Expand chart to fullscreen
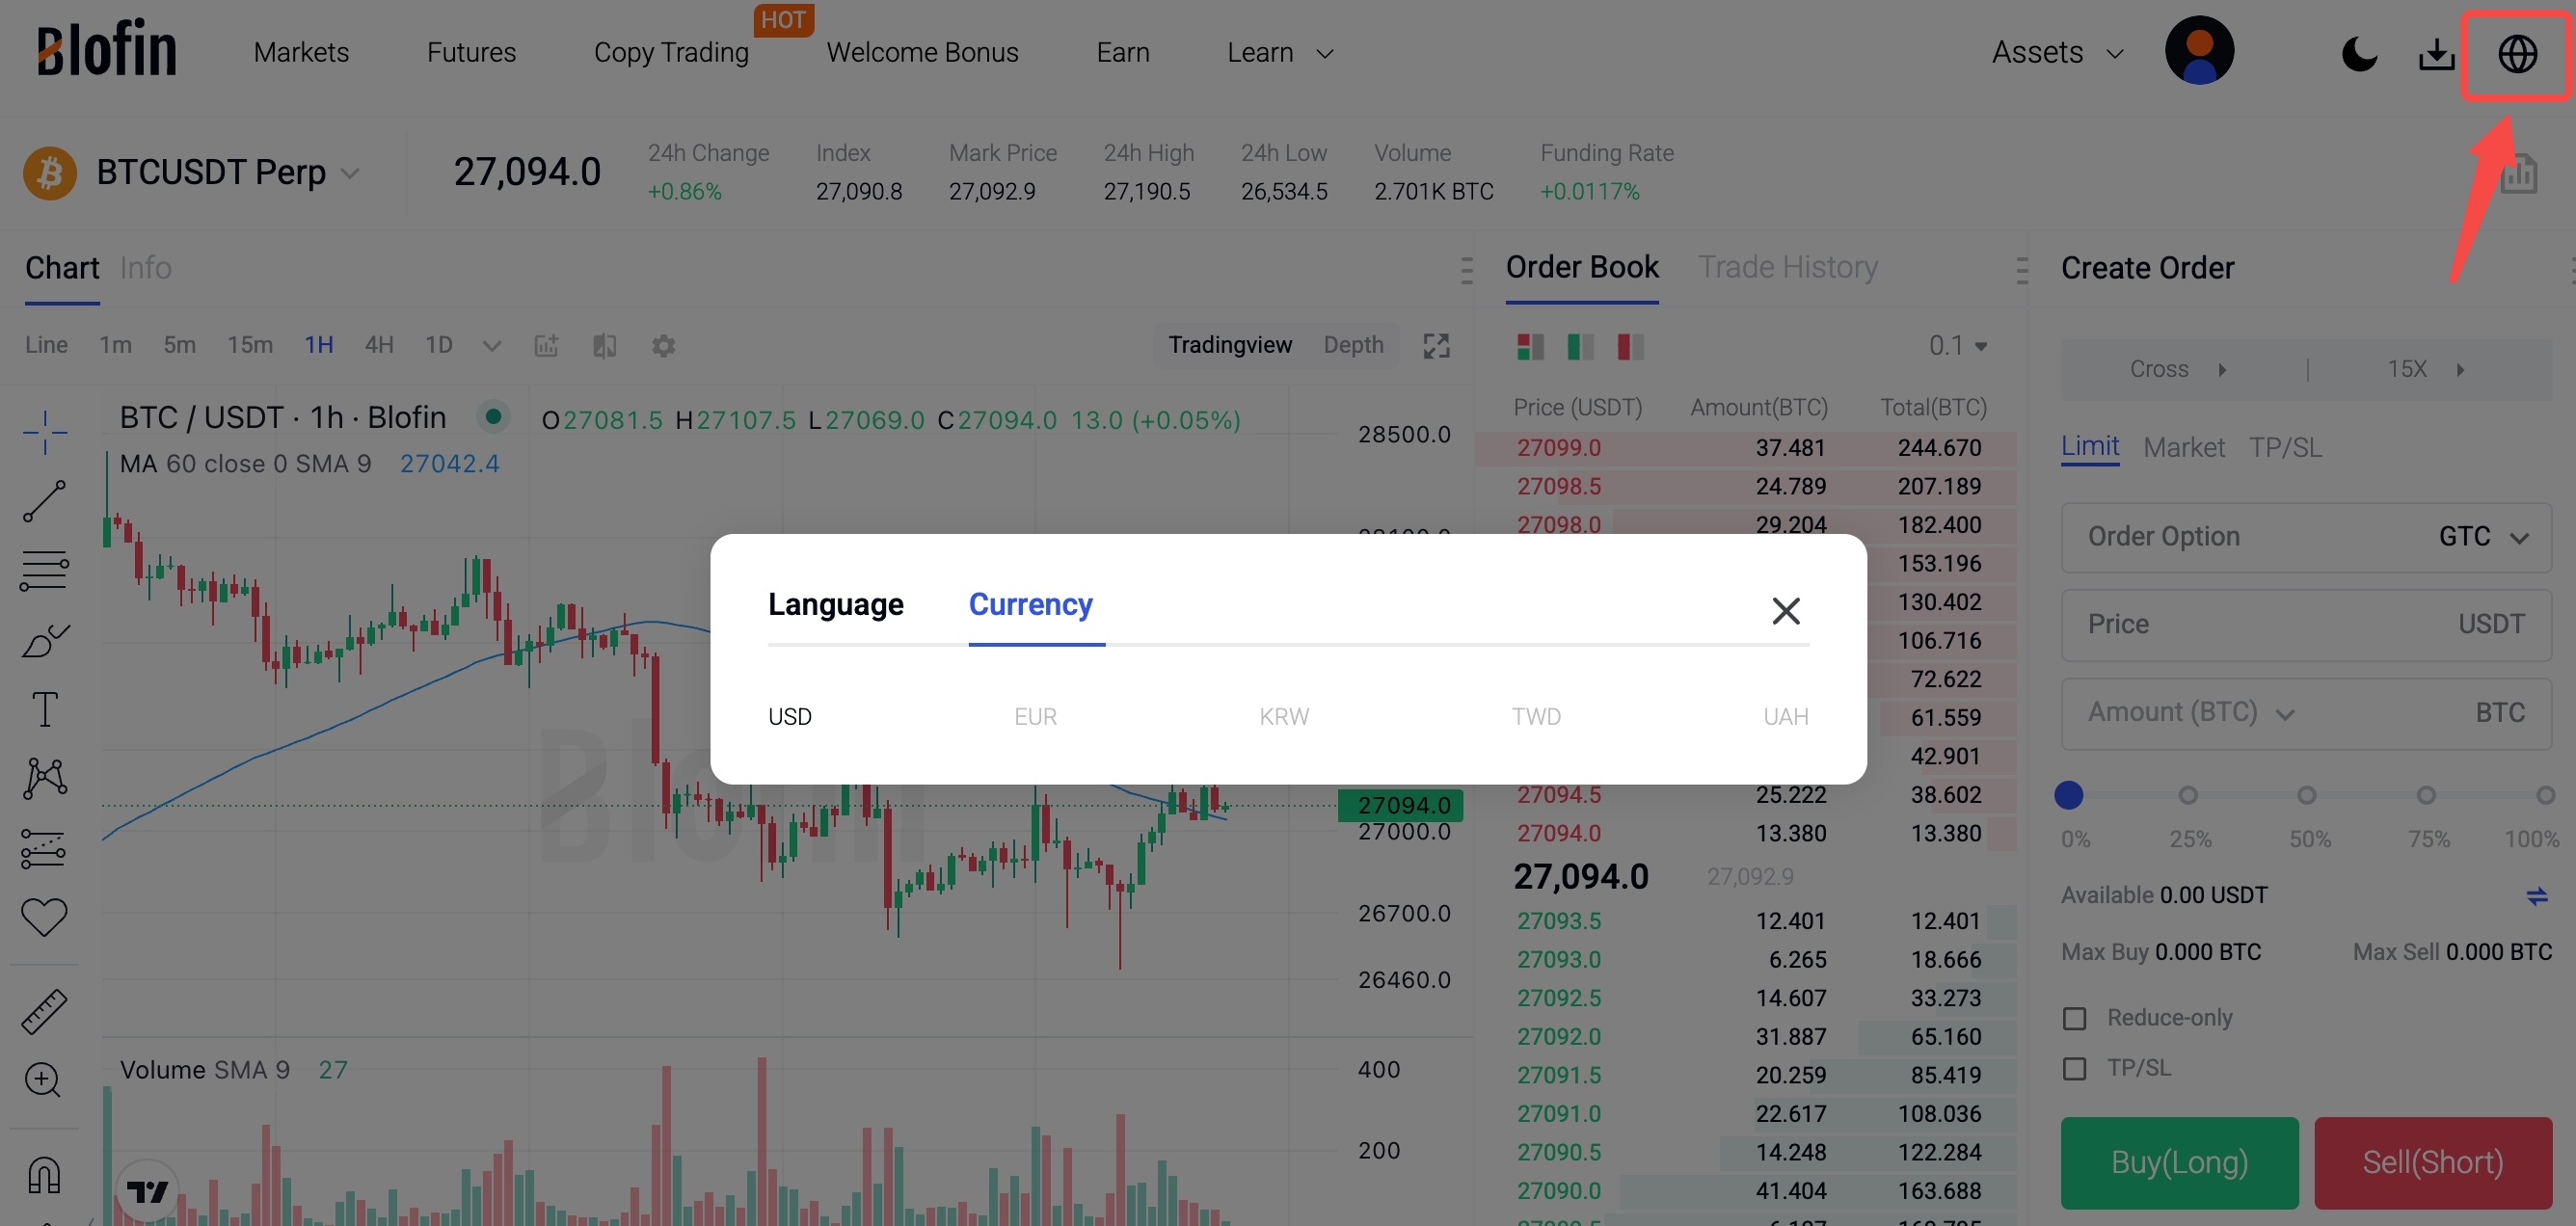The height and width of the screenshot is (1226, 2576). click(1436, 346)
